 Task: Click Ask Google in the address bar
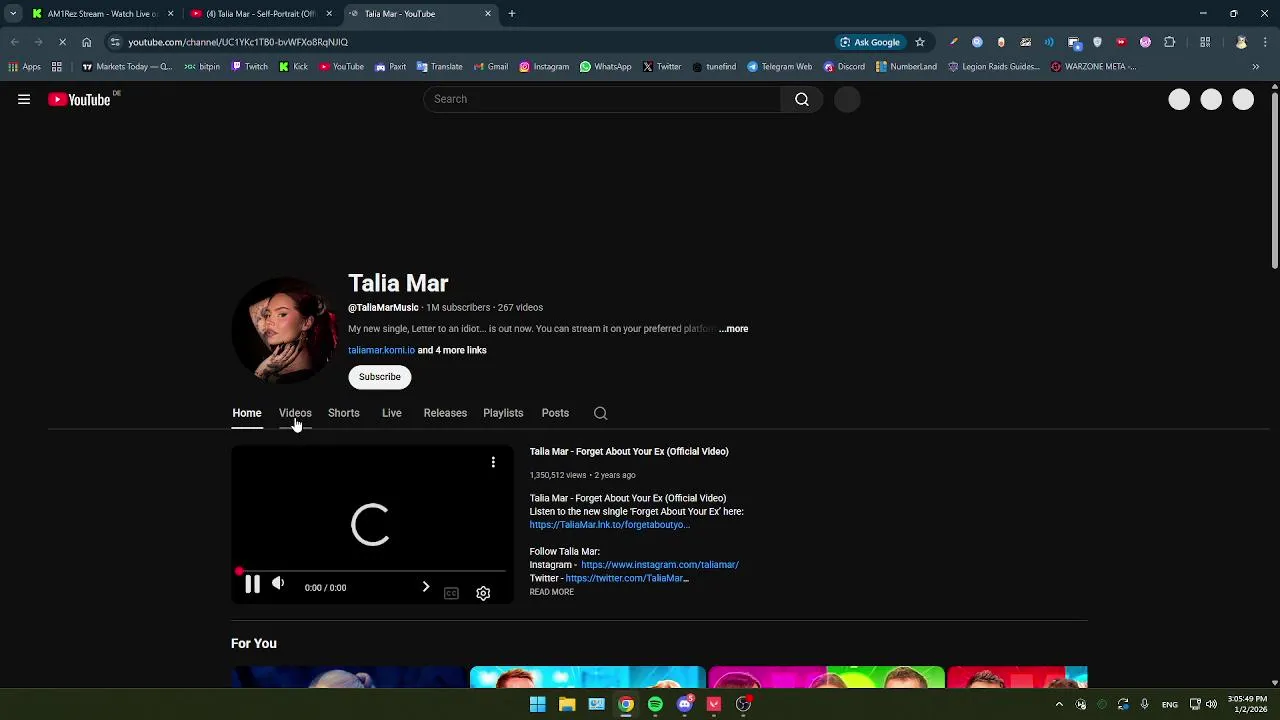(x=870, y=42)
